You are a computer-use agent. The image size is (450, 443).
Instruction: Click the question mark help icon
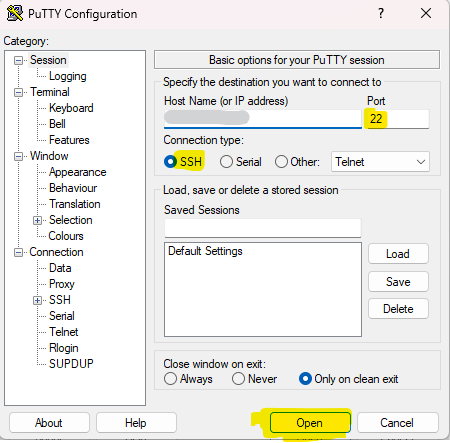tap(381, 13)
